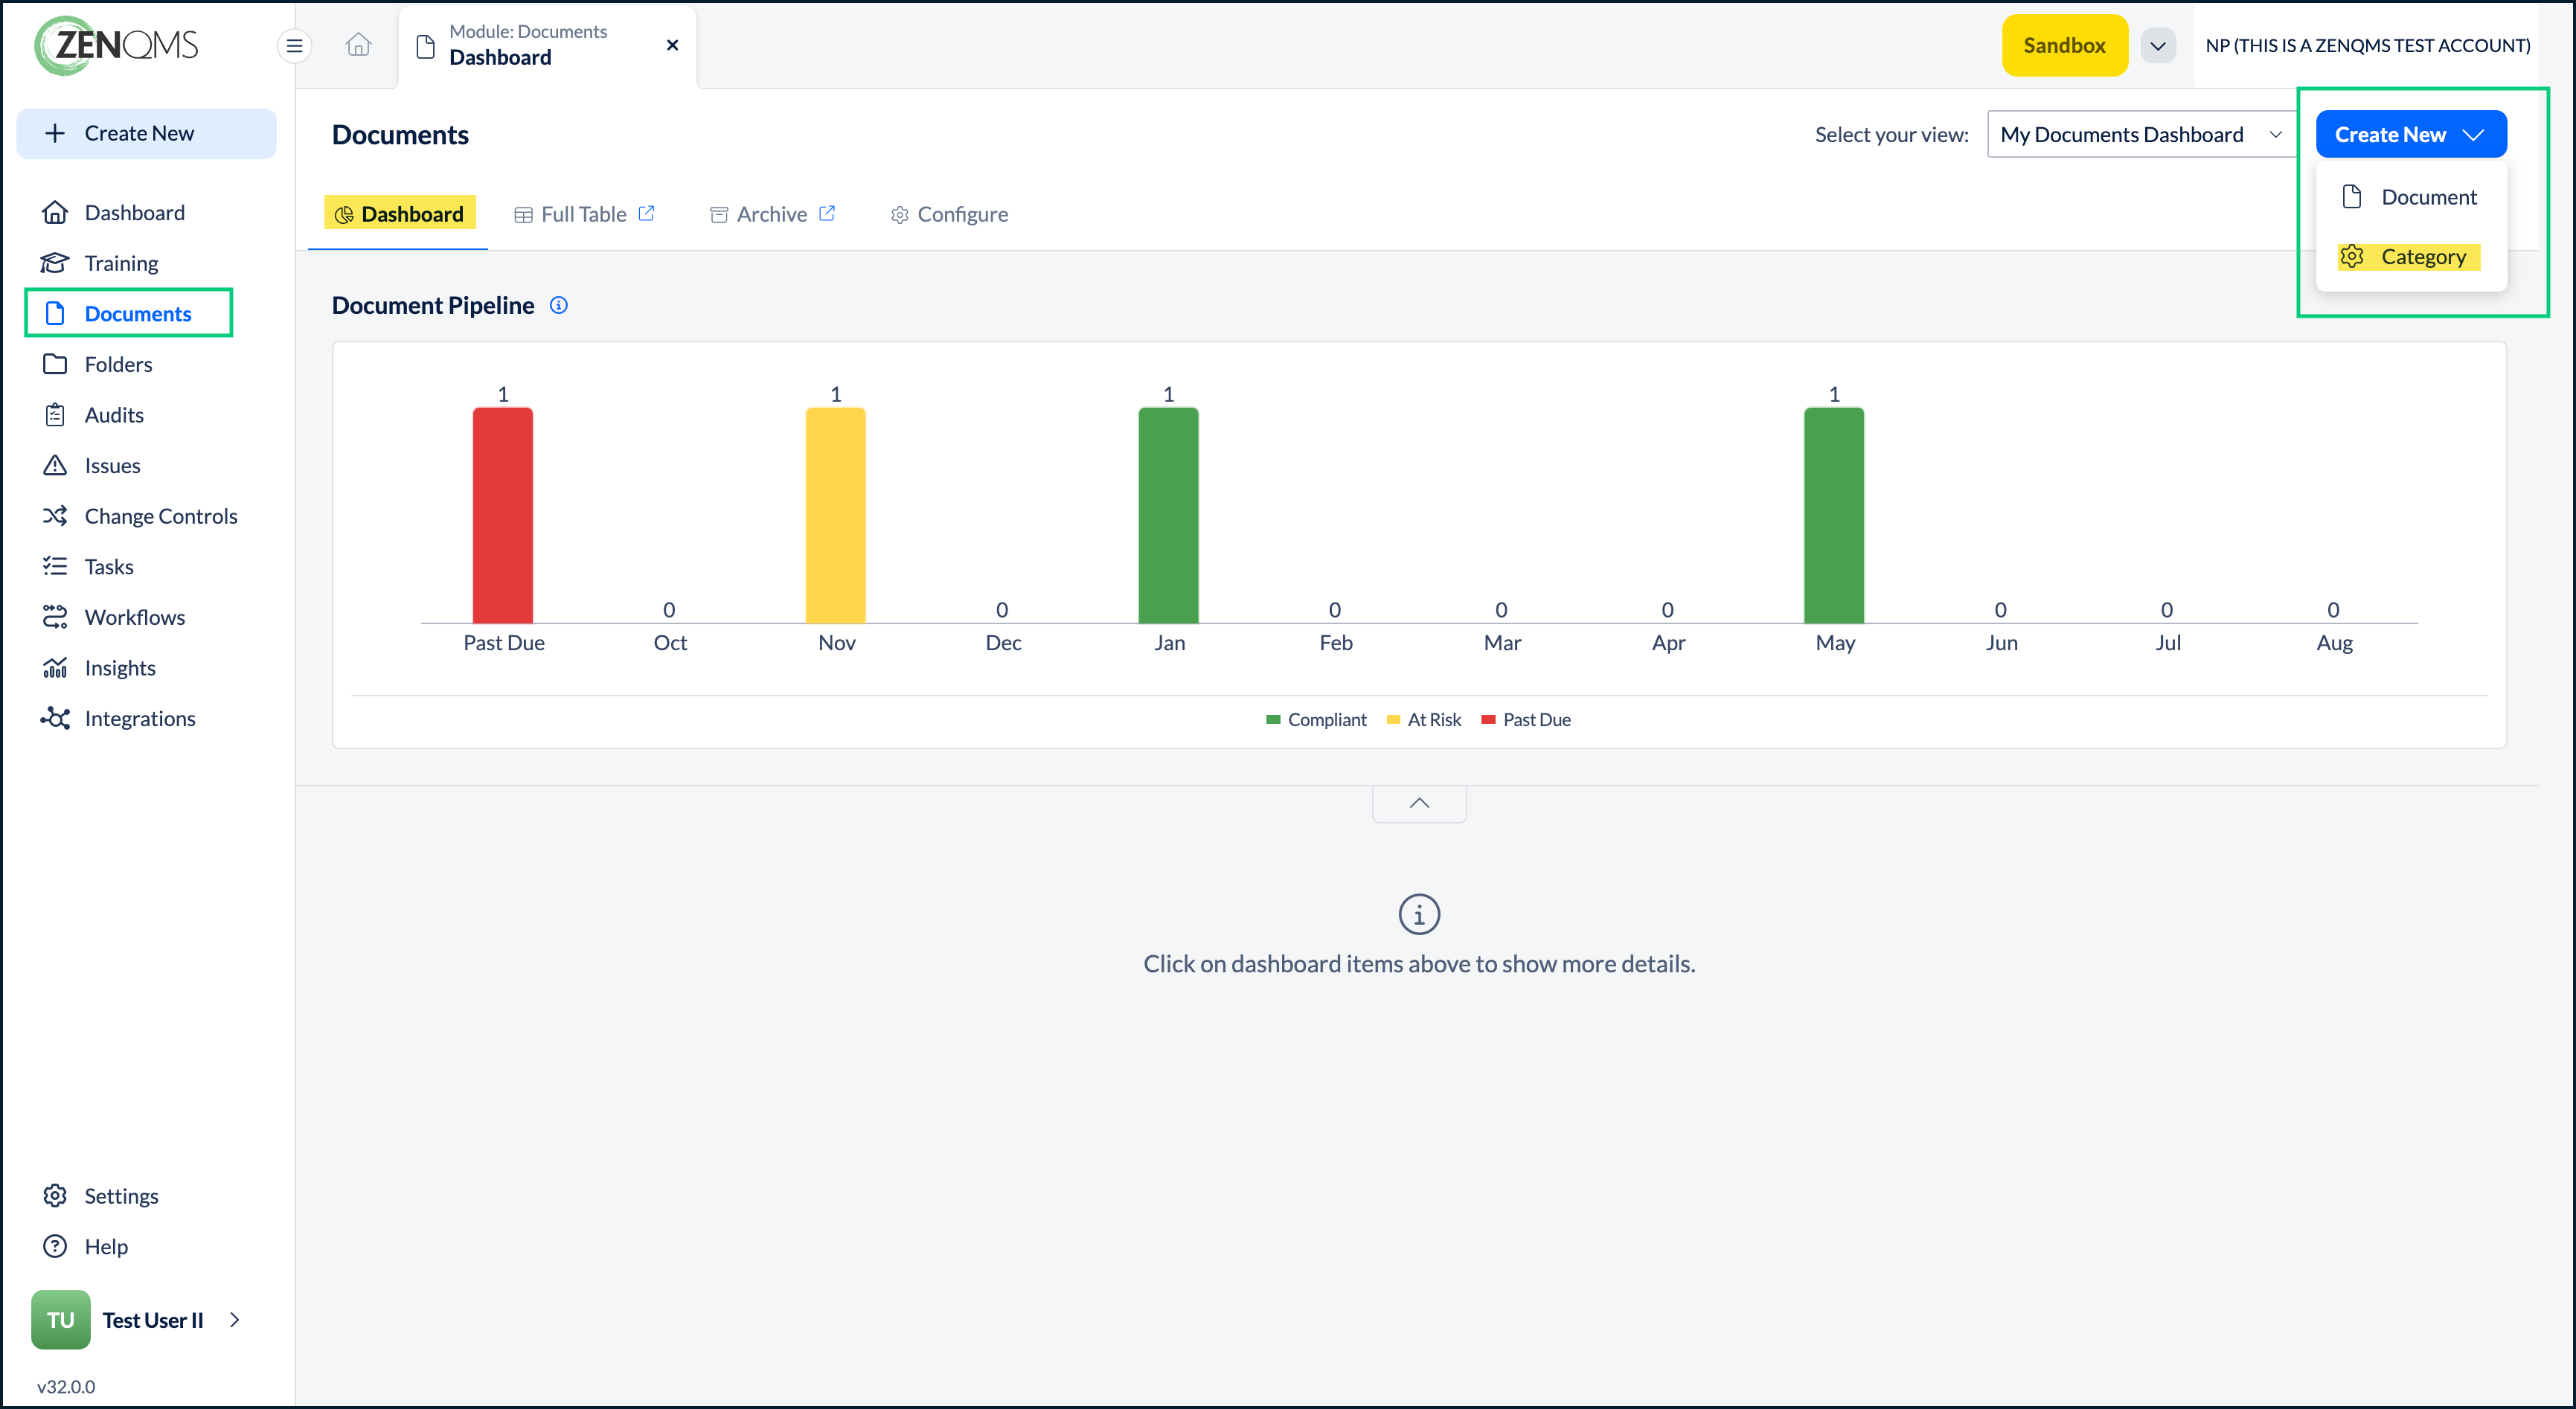This screenshot has height=1409, width=2576.
Task: Open the My Documents Dashboard view selector
Action: pyautogui.click(x=2141, y=134)
